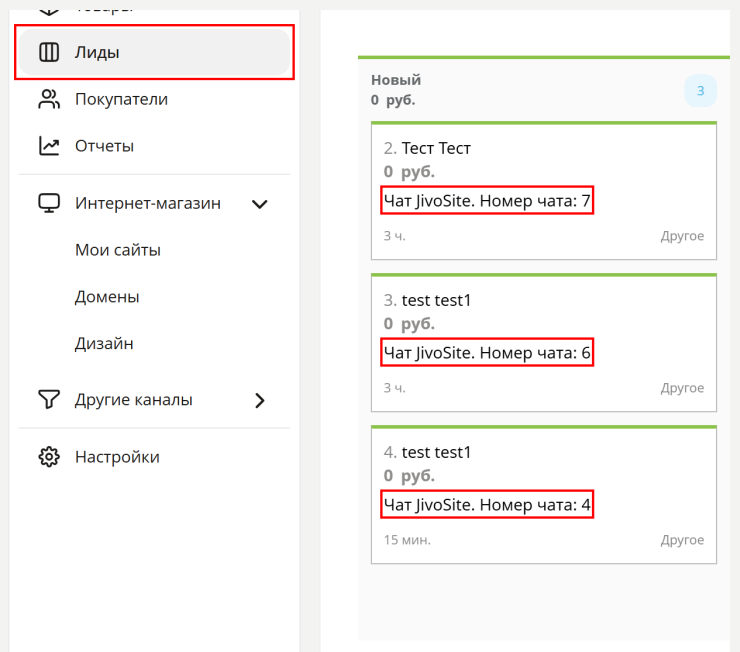
Task: Expand the Другие каналы chevron
Action: click(x=260, y=401)
